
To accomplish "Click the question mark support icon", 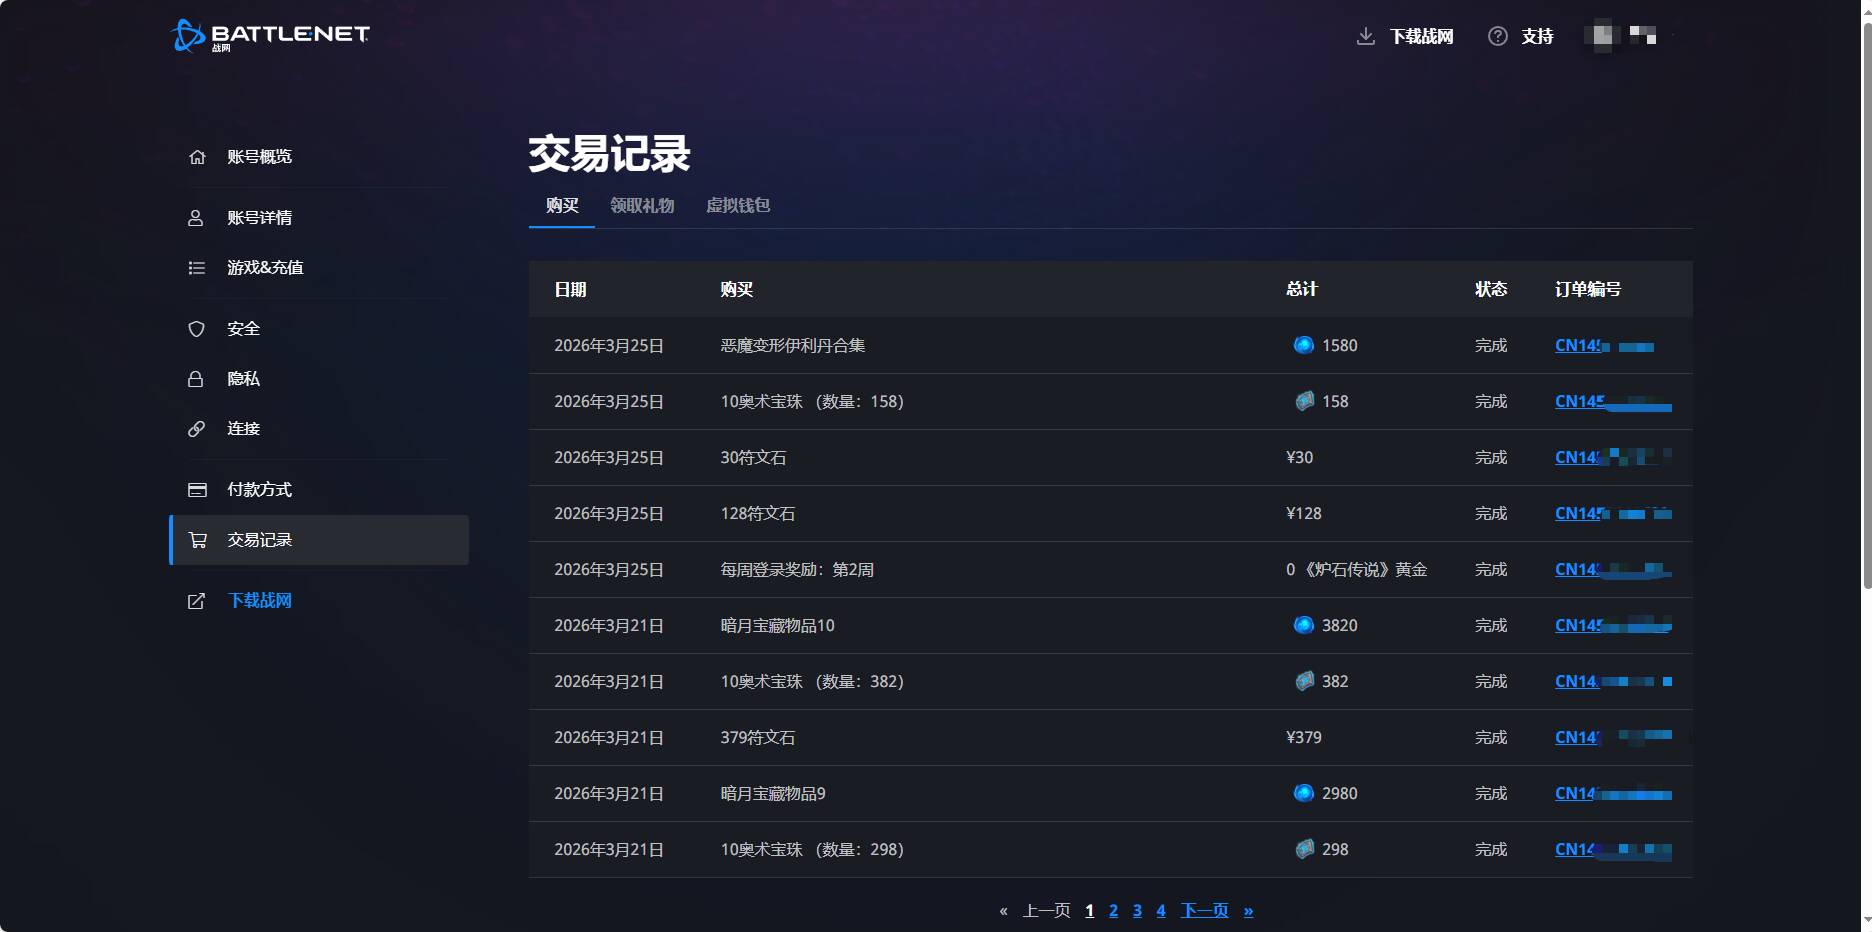I will [x=1497, y=36].
